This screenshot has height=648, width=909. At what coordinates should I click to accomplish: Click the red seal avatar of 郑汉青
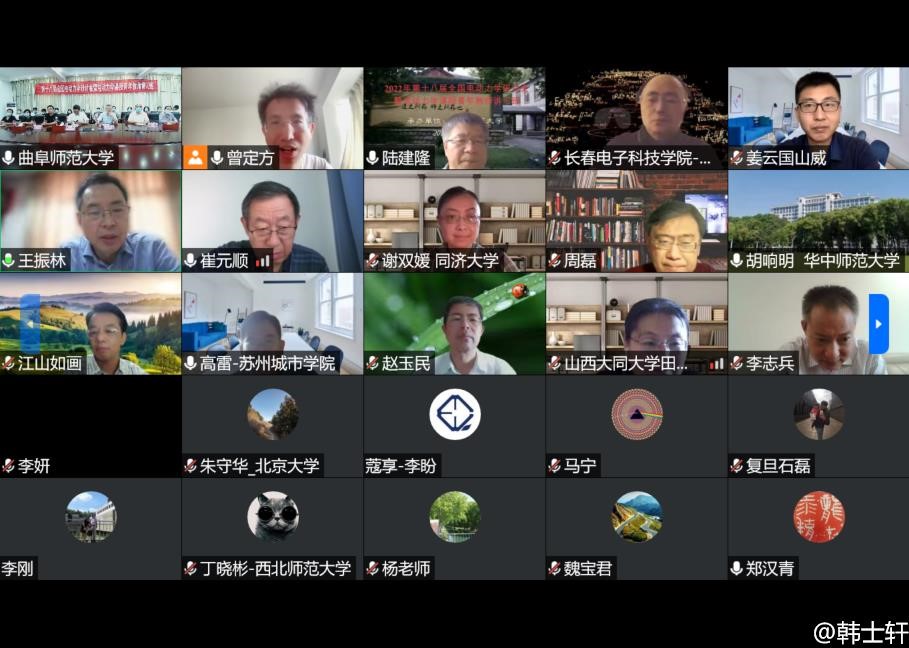pyautogui.click(x=819, y=517)
